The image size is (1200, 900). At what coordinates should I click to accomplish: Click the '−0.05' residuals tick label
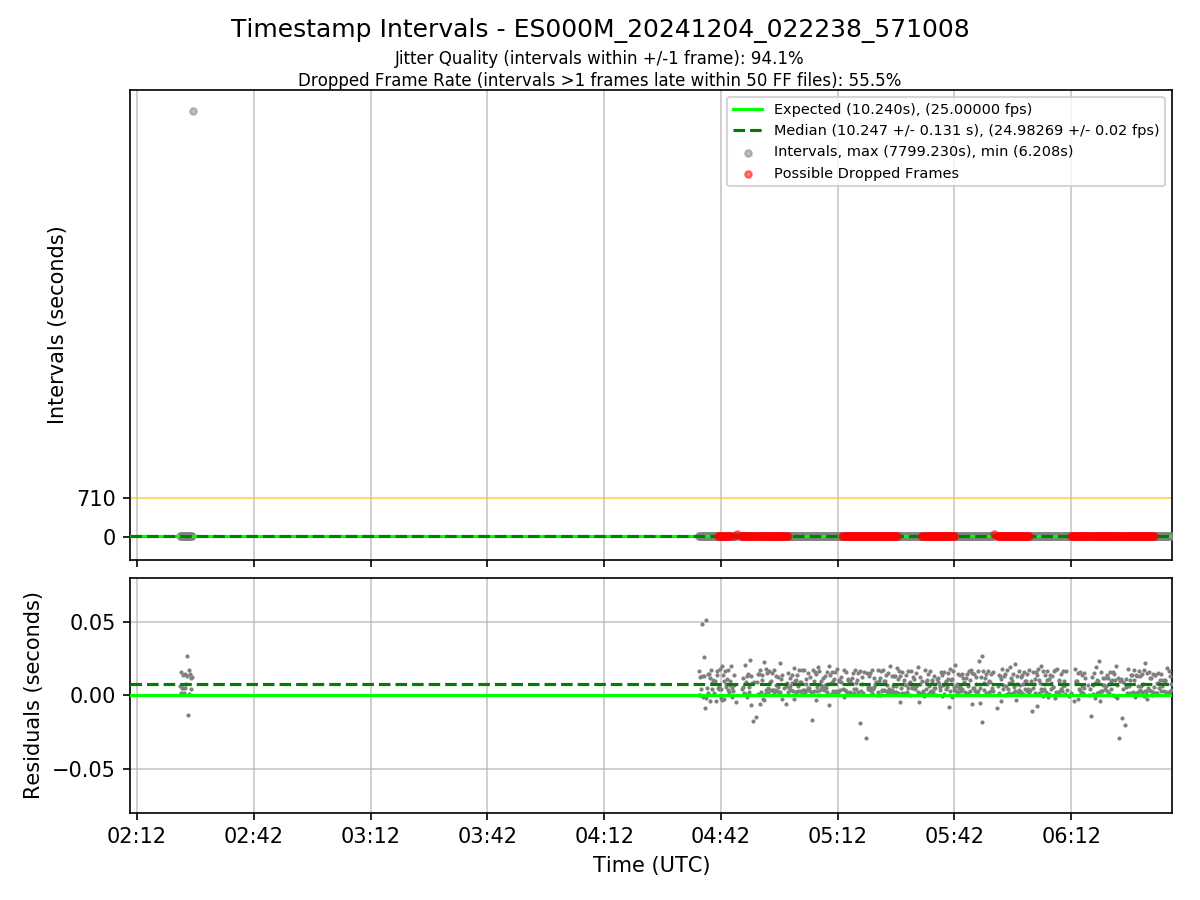coord(87,769)
